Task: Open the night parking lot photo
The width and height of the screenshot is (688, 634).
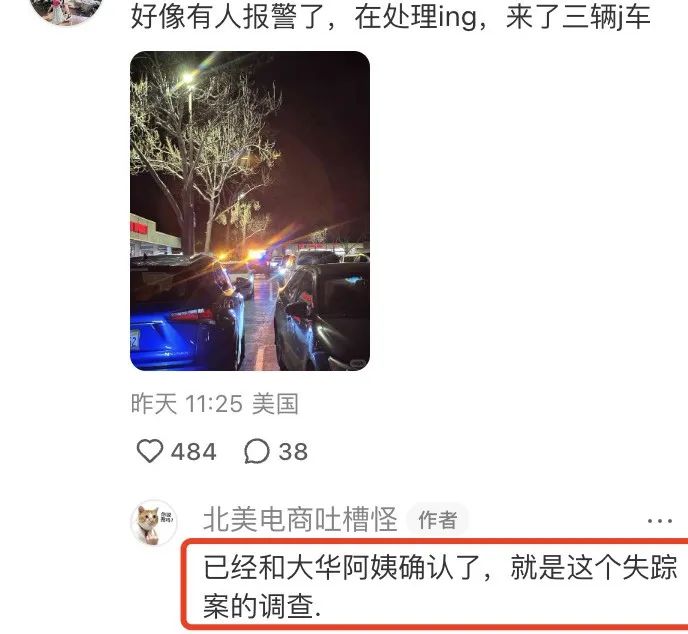Action: 250,211
